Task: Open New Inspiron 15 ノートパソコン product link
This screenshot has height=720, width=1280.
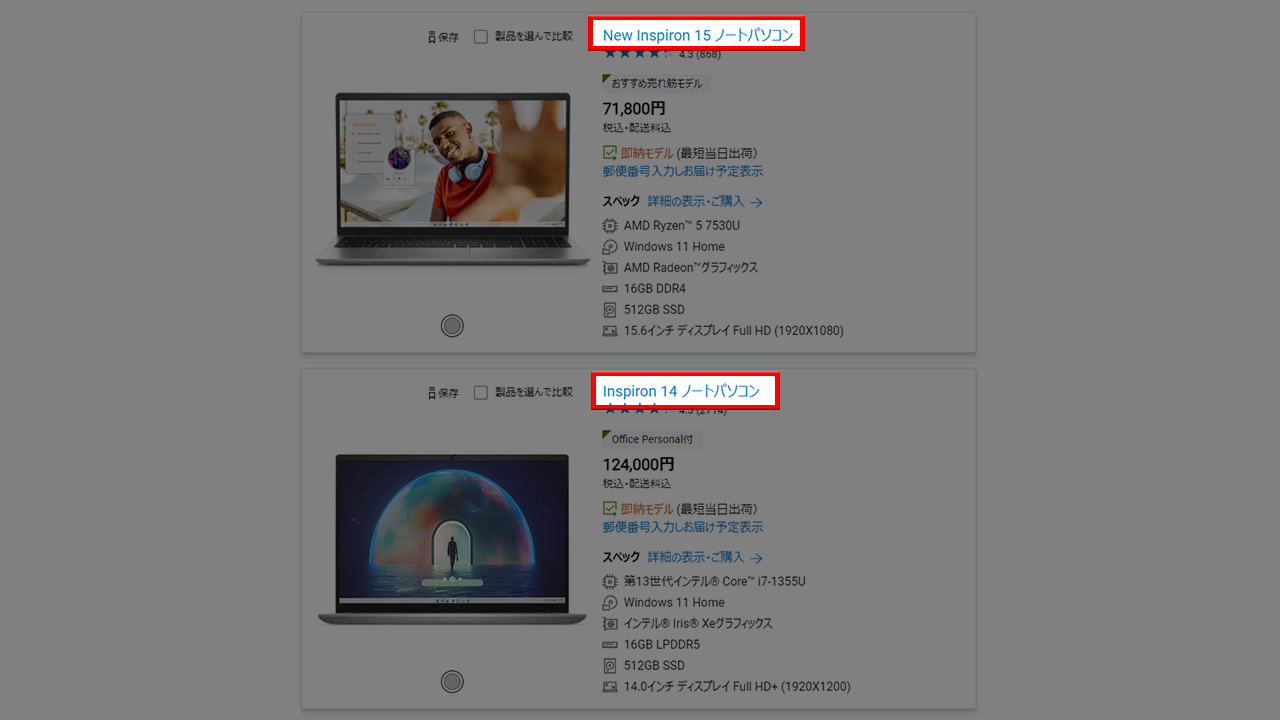Action: (698, 35)
